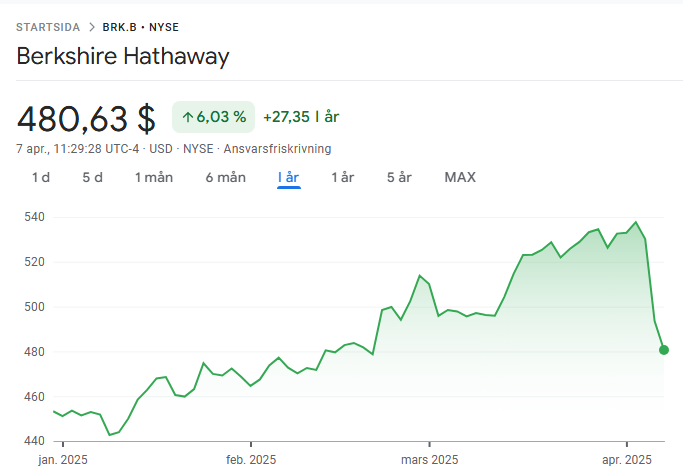Select the 1 d time range tab
This screenshot has height=476, width=683.
tap(41, 177)
